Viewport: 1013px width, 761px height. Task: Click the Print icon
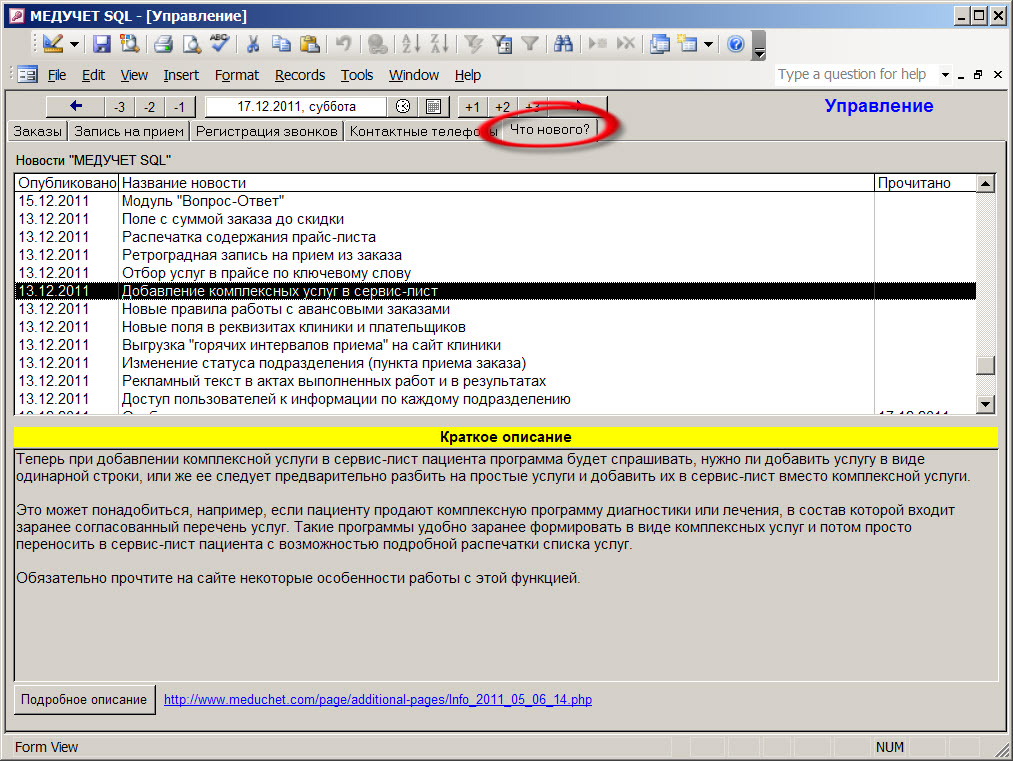tap(163, 44)
